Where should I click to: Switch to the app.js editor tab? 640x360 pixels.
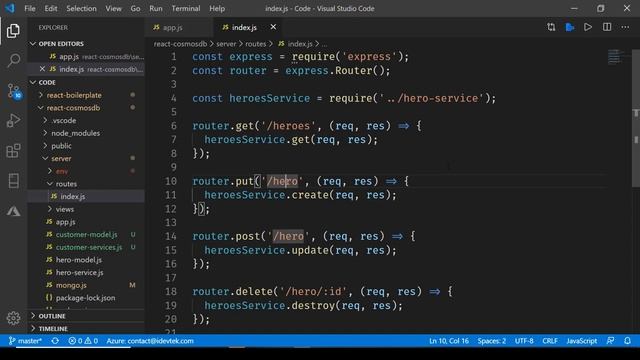178,27
